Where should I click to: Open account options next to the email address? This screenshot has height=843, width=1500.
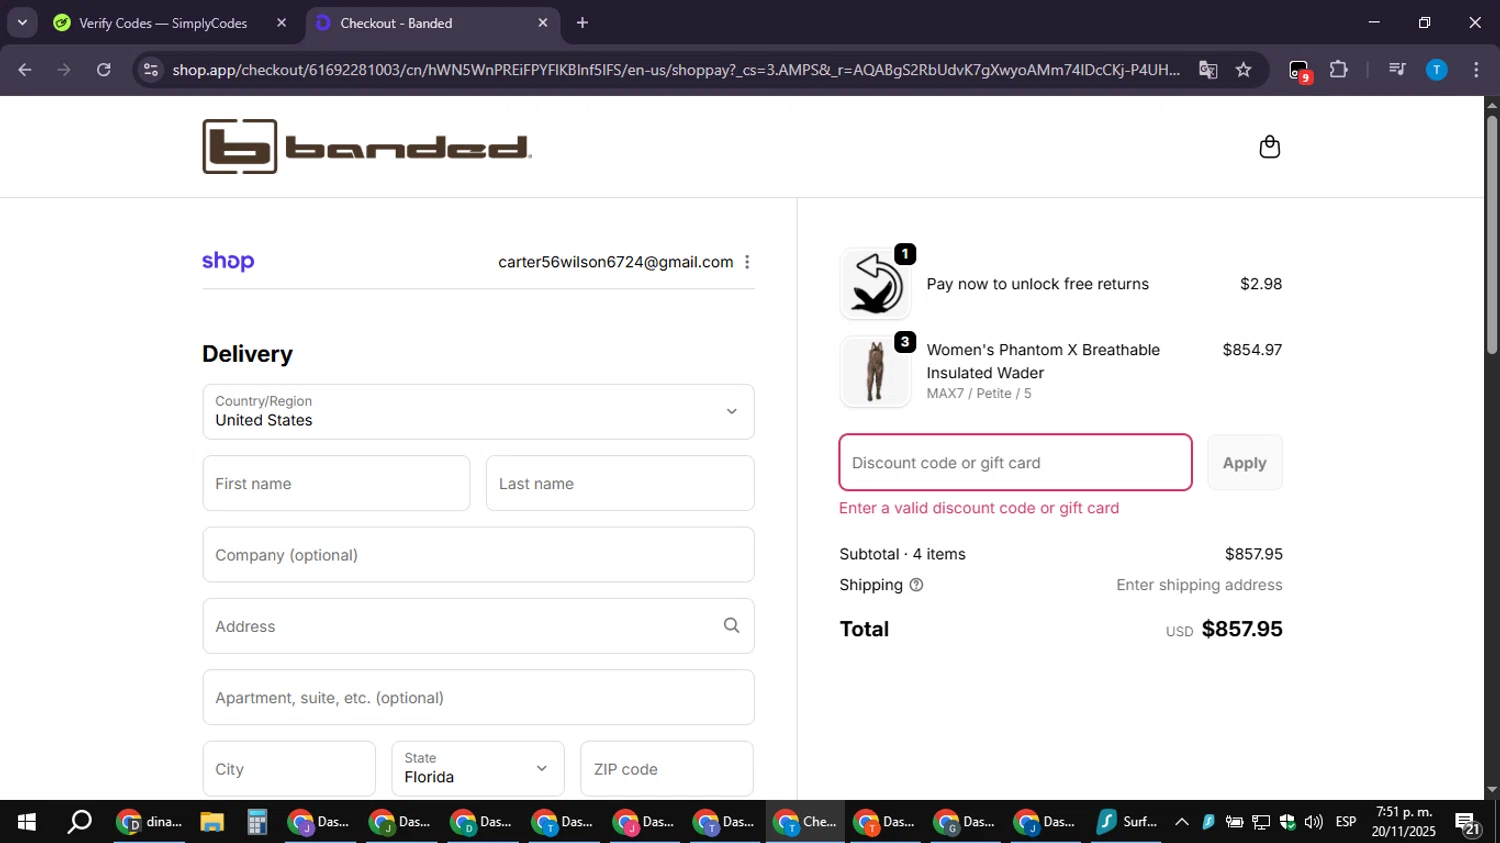747,262
